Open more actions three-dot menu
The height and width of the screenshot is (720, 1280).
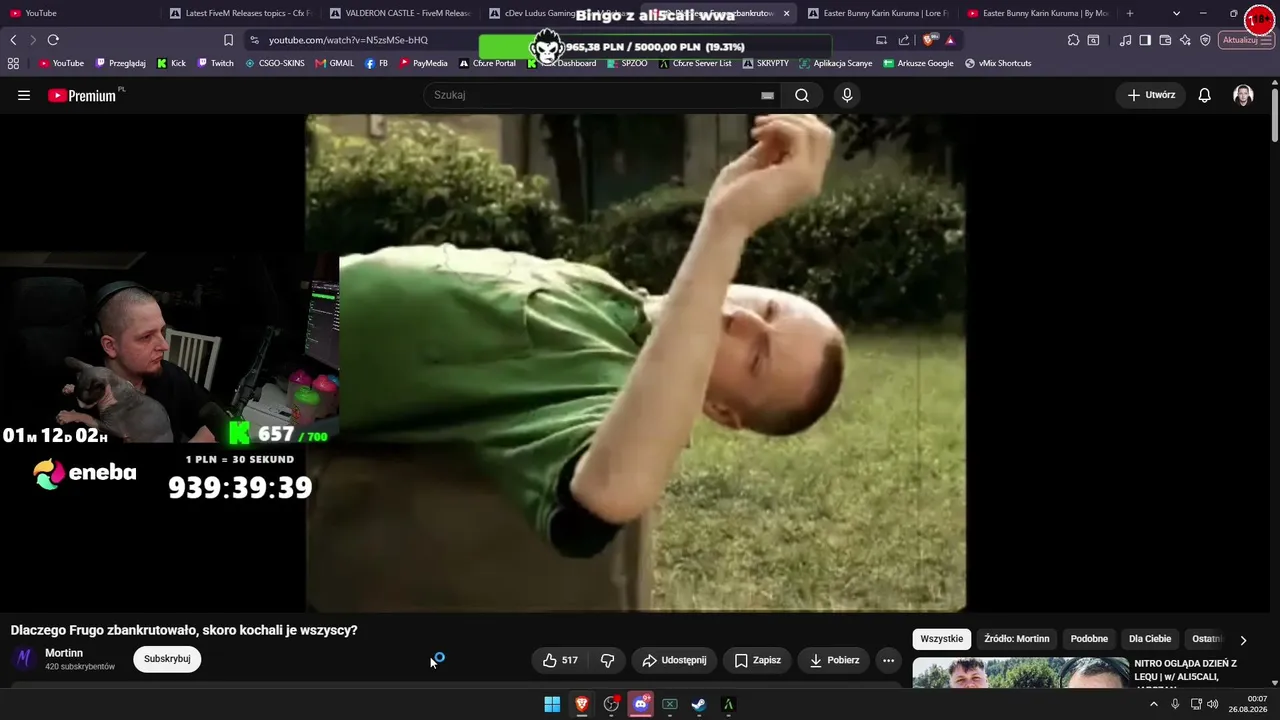pyautogui.click(x=888, y=660)
